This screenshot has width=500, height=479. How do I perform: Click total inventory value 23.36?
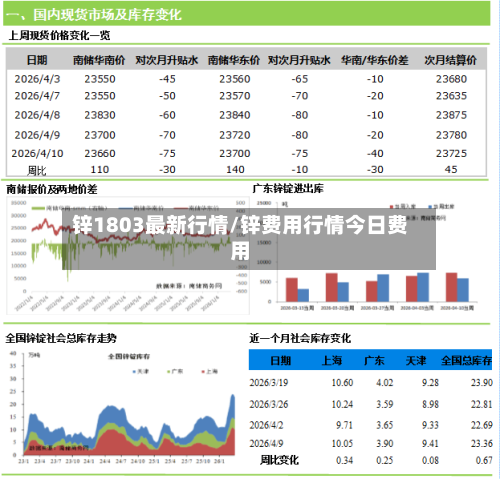[x=482, y=444]
